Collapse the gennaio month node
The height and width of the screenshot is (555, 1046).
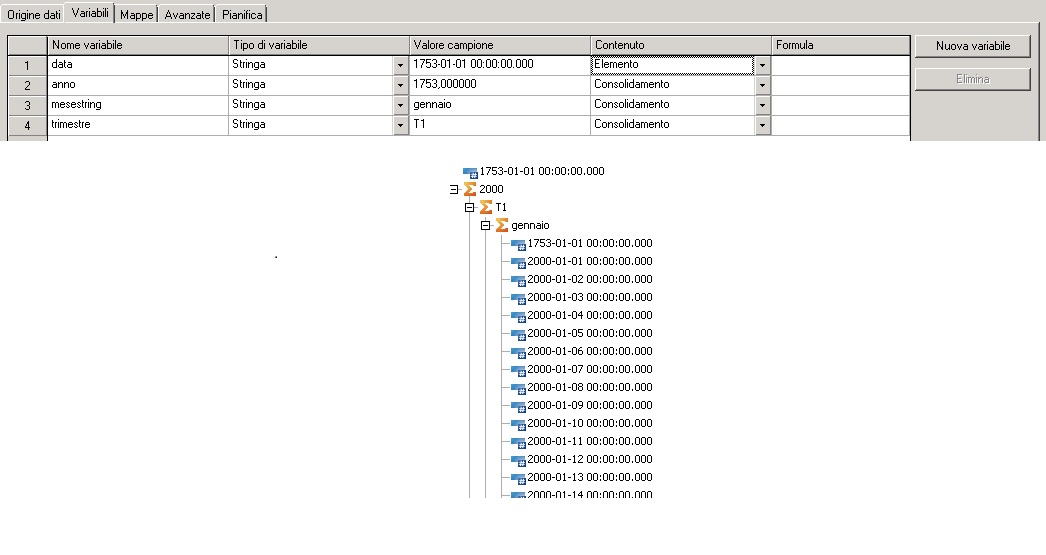[x=486, y=225]
